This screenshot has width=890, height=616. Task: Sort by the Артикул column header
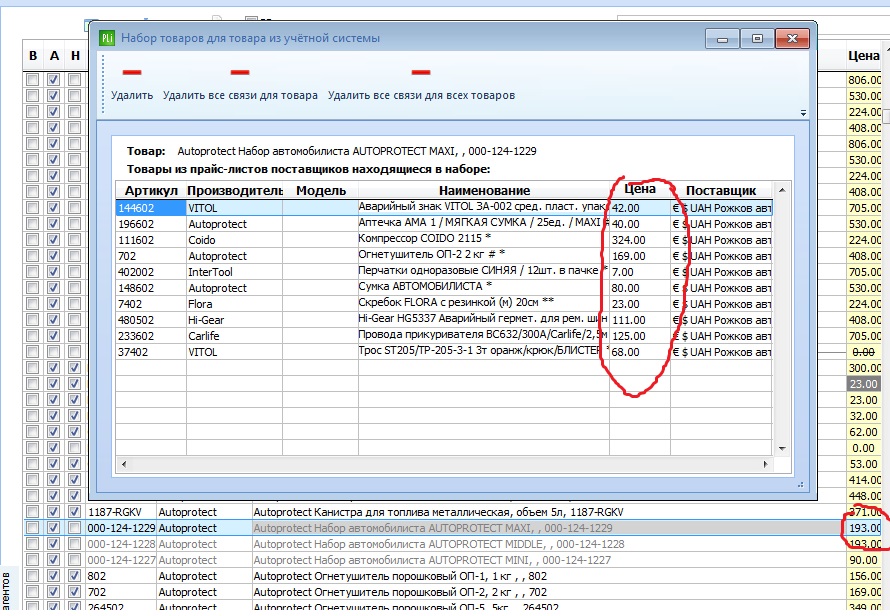pos(151,191)
